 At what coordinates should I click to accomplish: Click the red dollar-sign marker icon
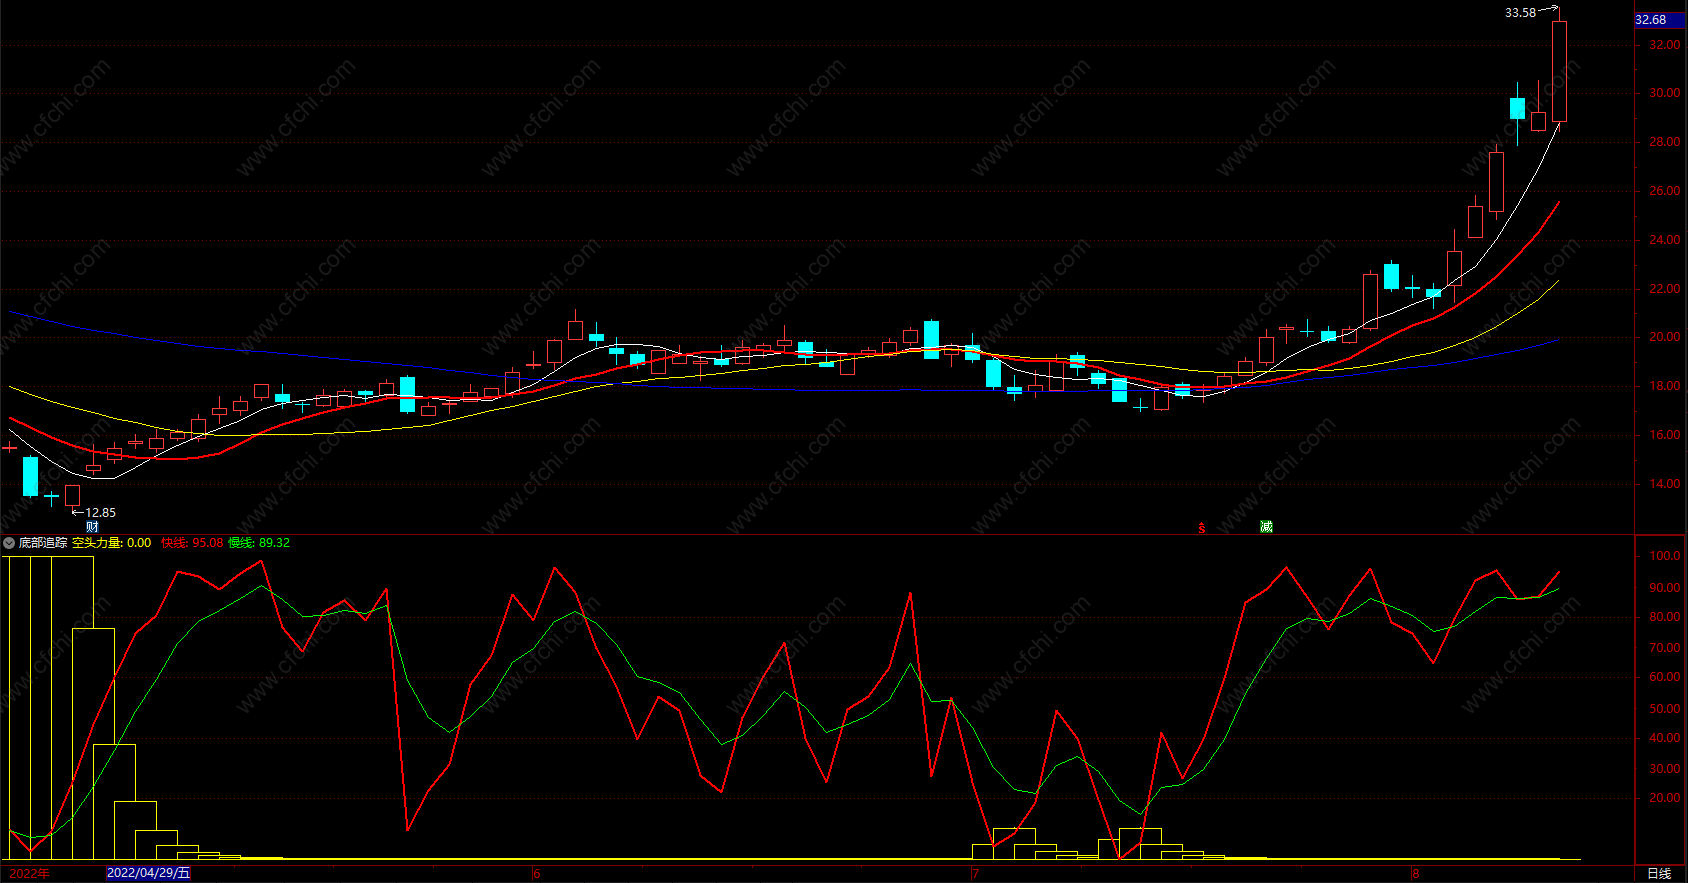pos(1202,528)
